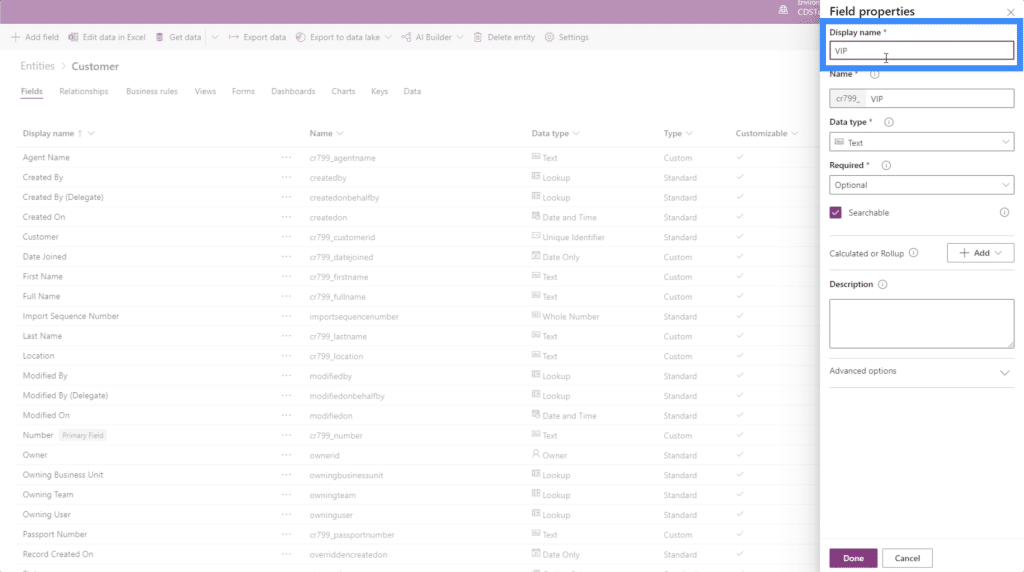Open more options for Number row
Screen dimensions: 1024x572
(286, 435)
